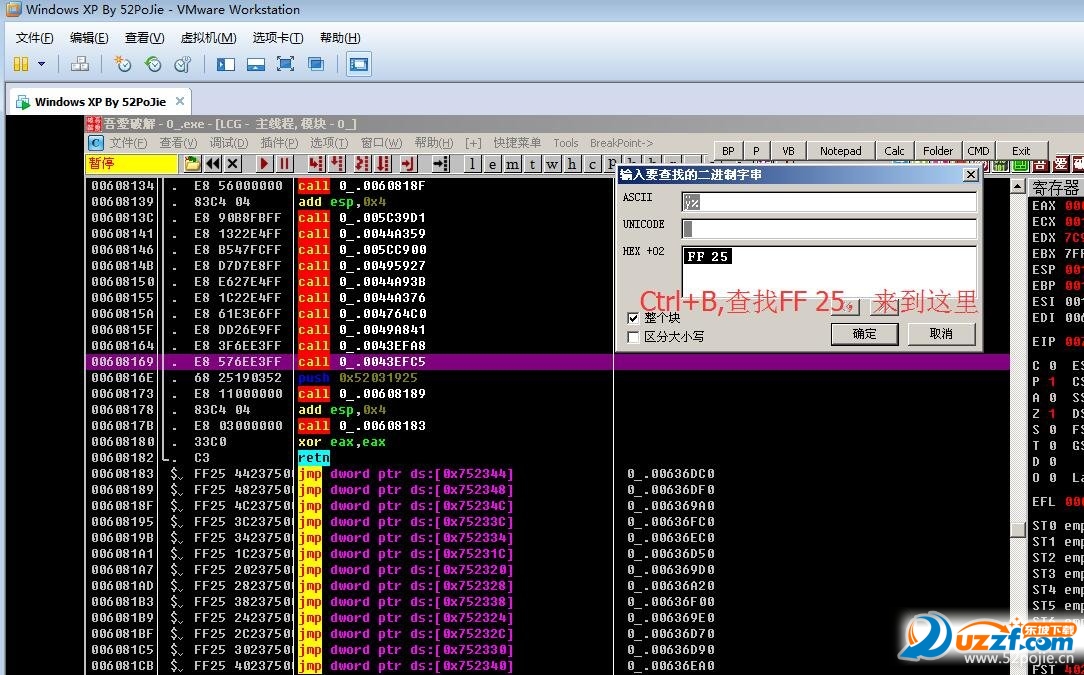This screenshot has height=675, width=1084.
Task: Open debugger 窗口(W) menu
Action: coord(381,143)
